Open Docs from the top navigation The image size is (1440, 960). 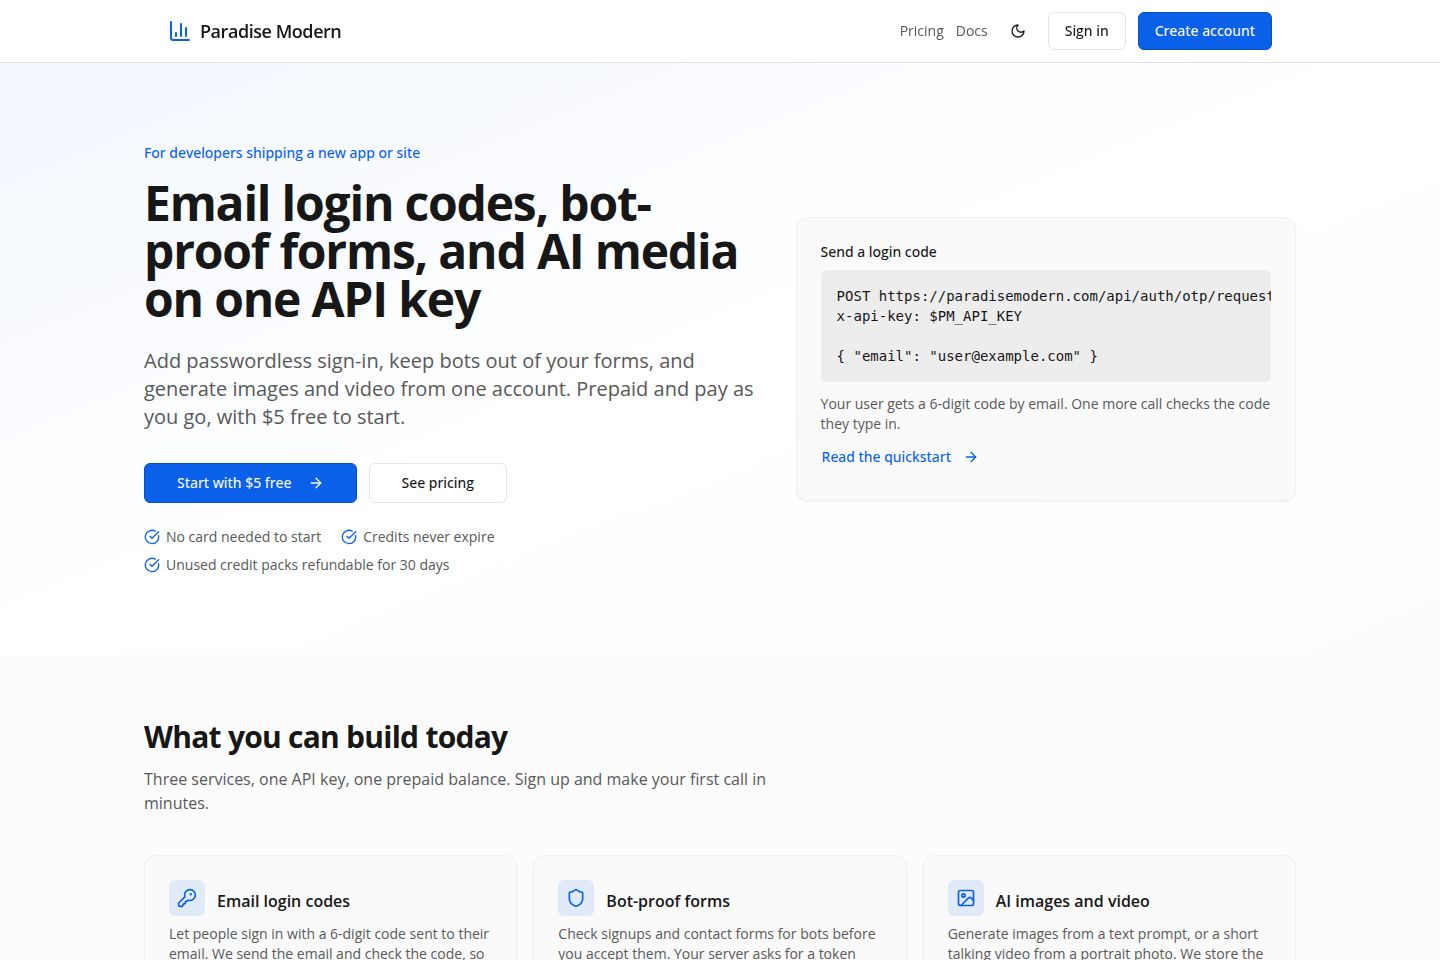(971, 31)
